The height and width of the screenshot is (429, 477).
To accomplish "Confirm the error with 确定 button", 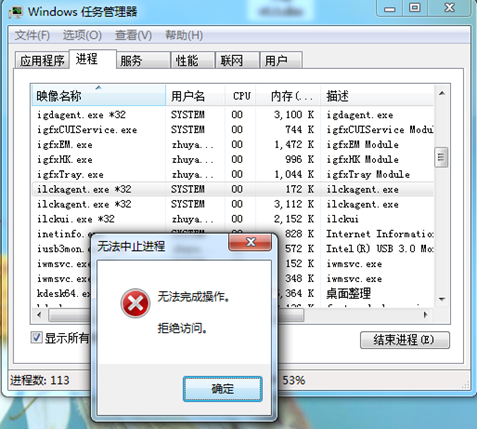I will pos(223,389).
